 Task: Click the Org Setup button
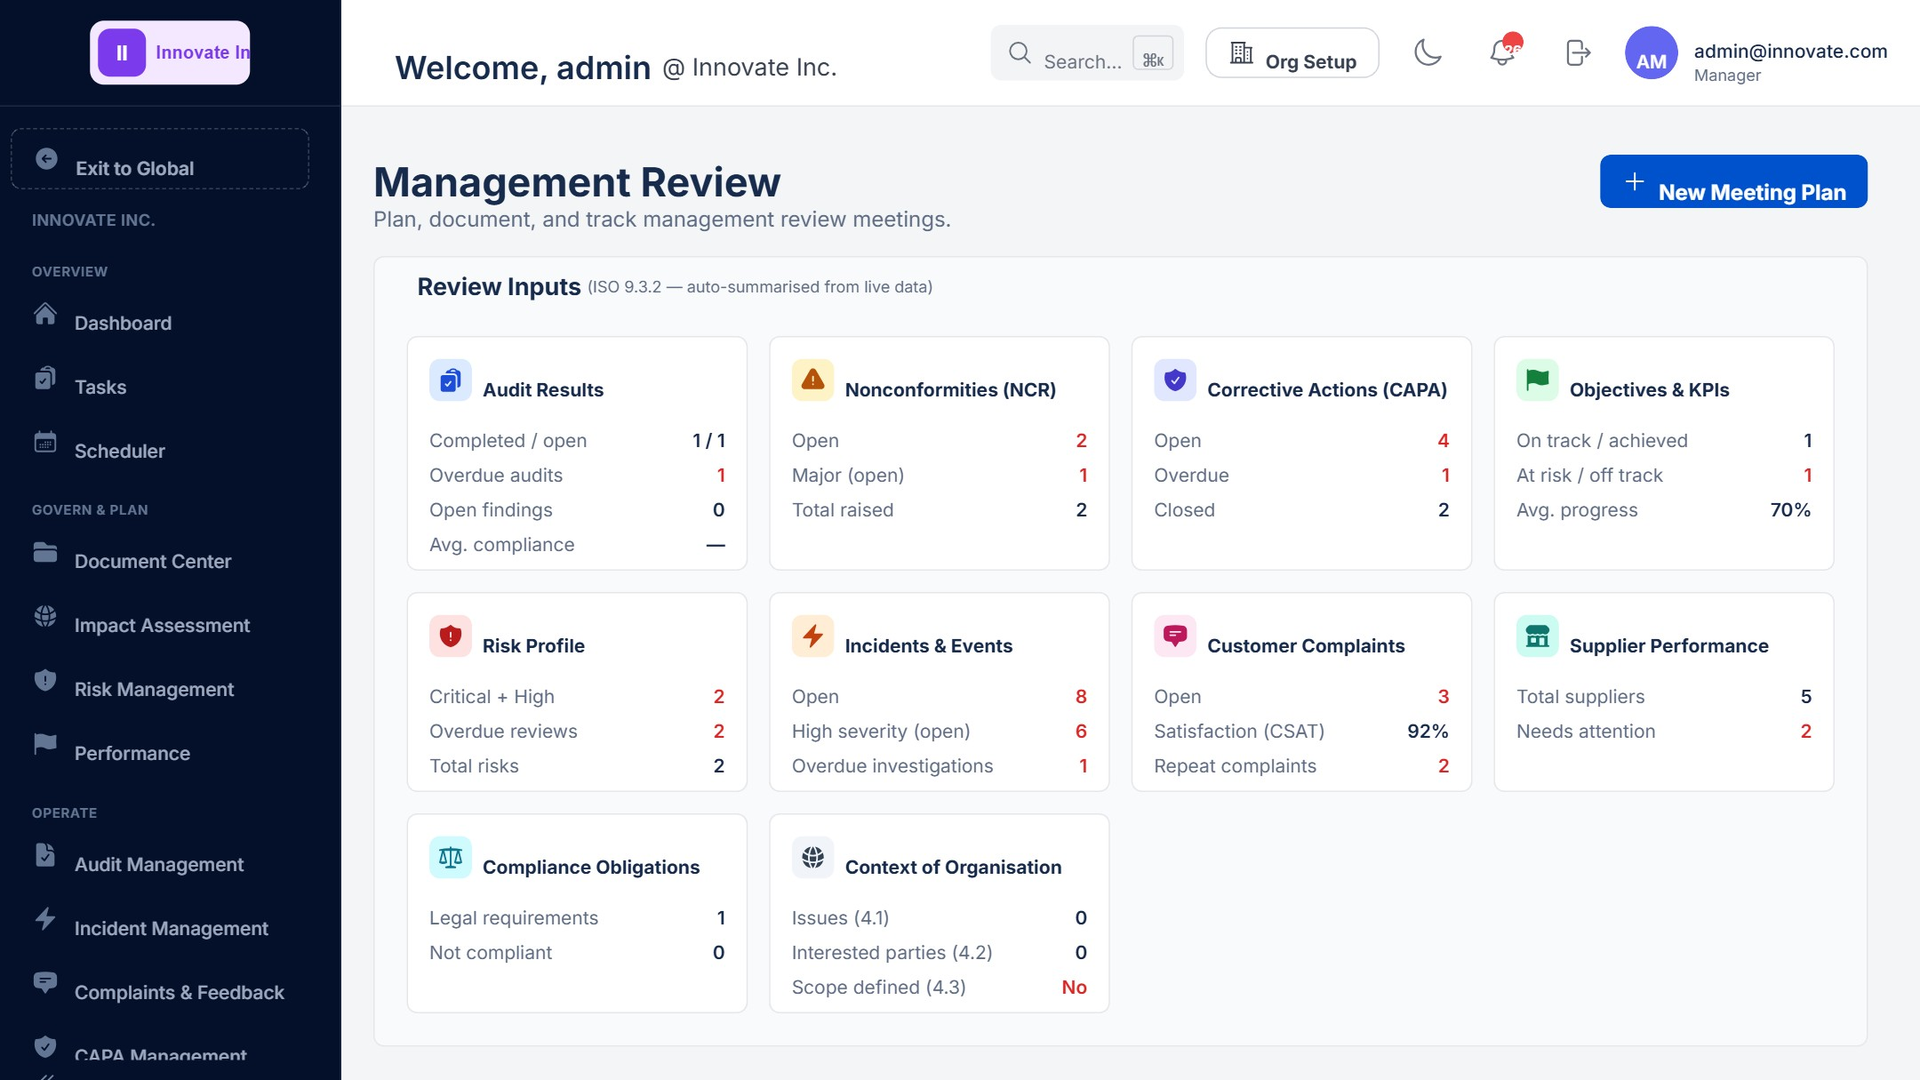[1292, 53]
